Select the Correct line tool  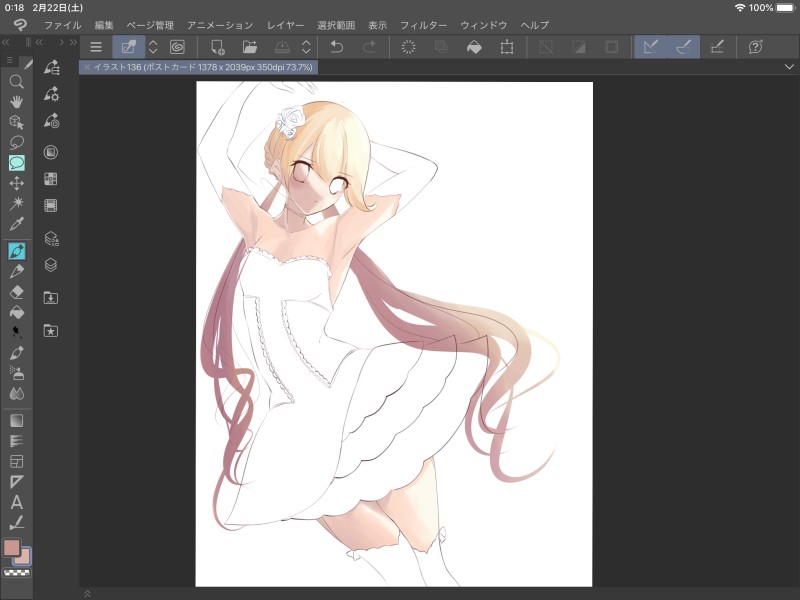(16, 523)
